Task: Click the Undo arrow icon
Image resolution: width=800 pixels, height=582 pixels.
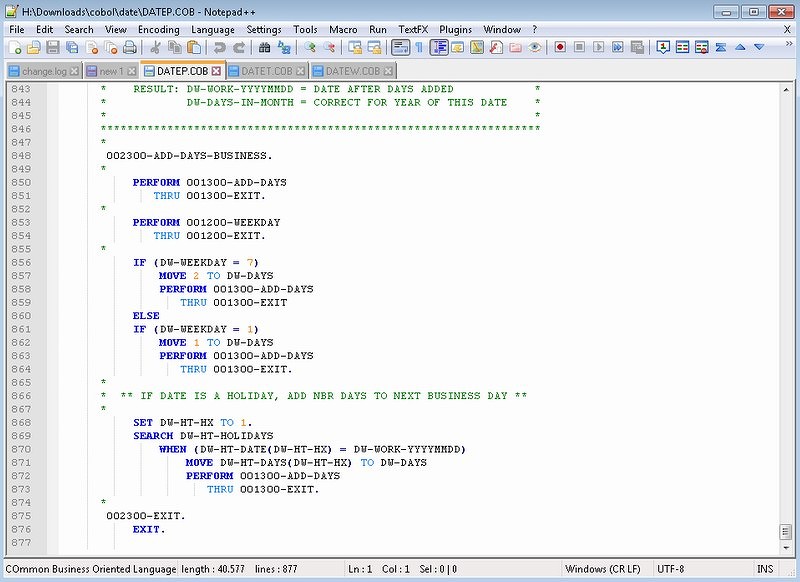Action: coord(219,48)
